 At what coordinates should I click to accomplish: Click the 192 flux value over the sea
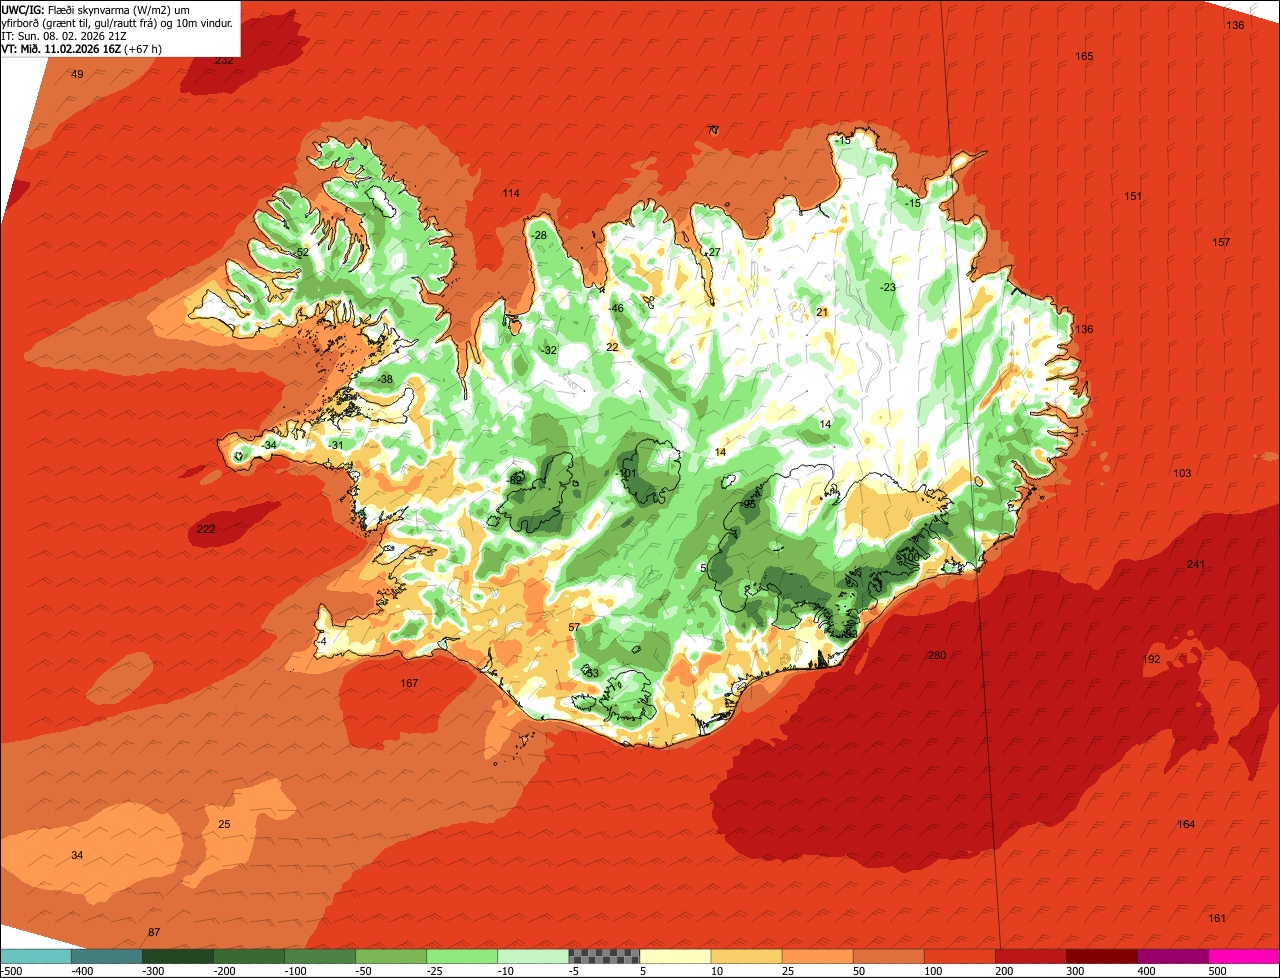(x=1152, y=659)
